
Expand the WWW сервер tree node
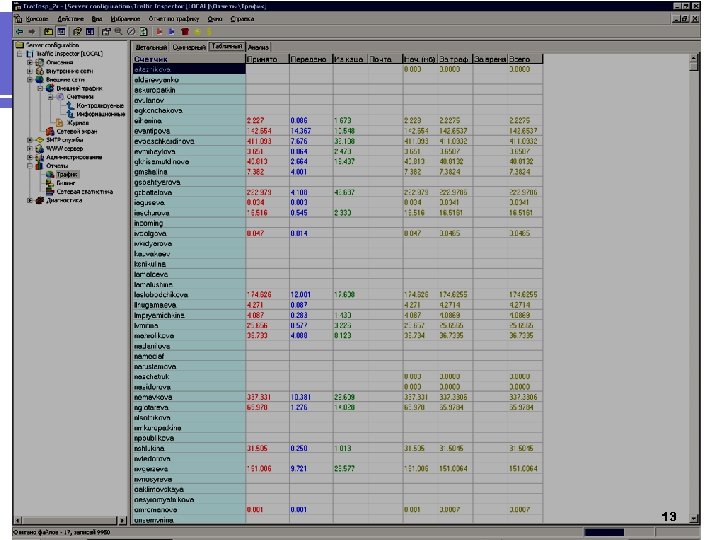pyautogui.click(x=30, y=149)
